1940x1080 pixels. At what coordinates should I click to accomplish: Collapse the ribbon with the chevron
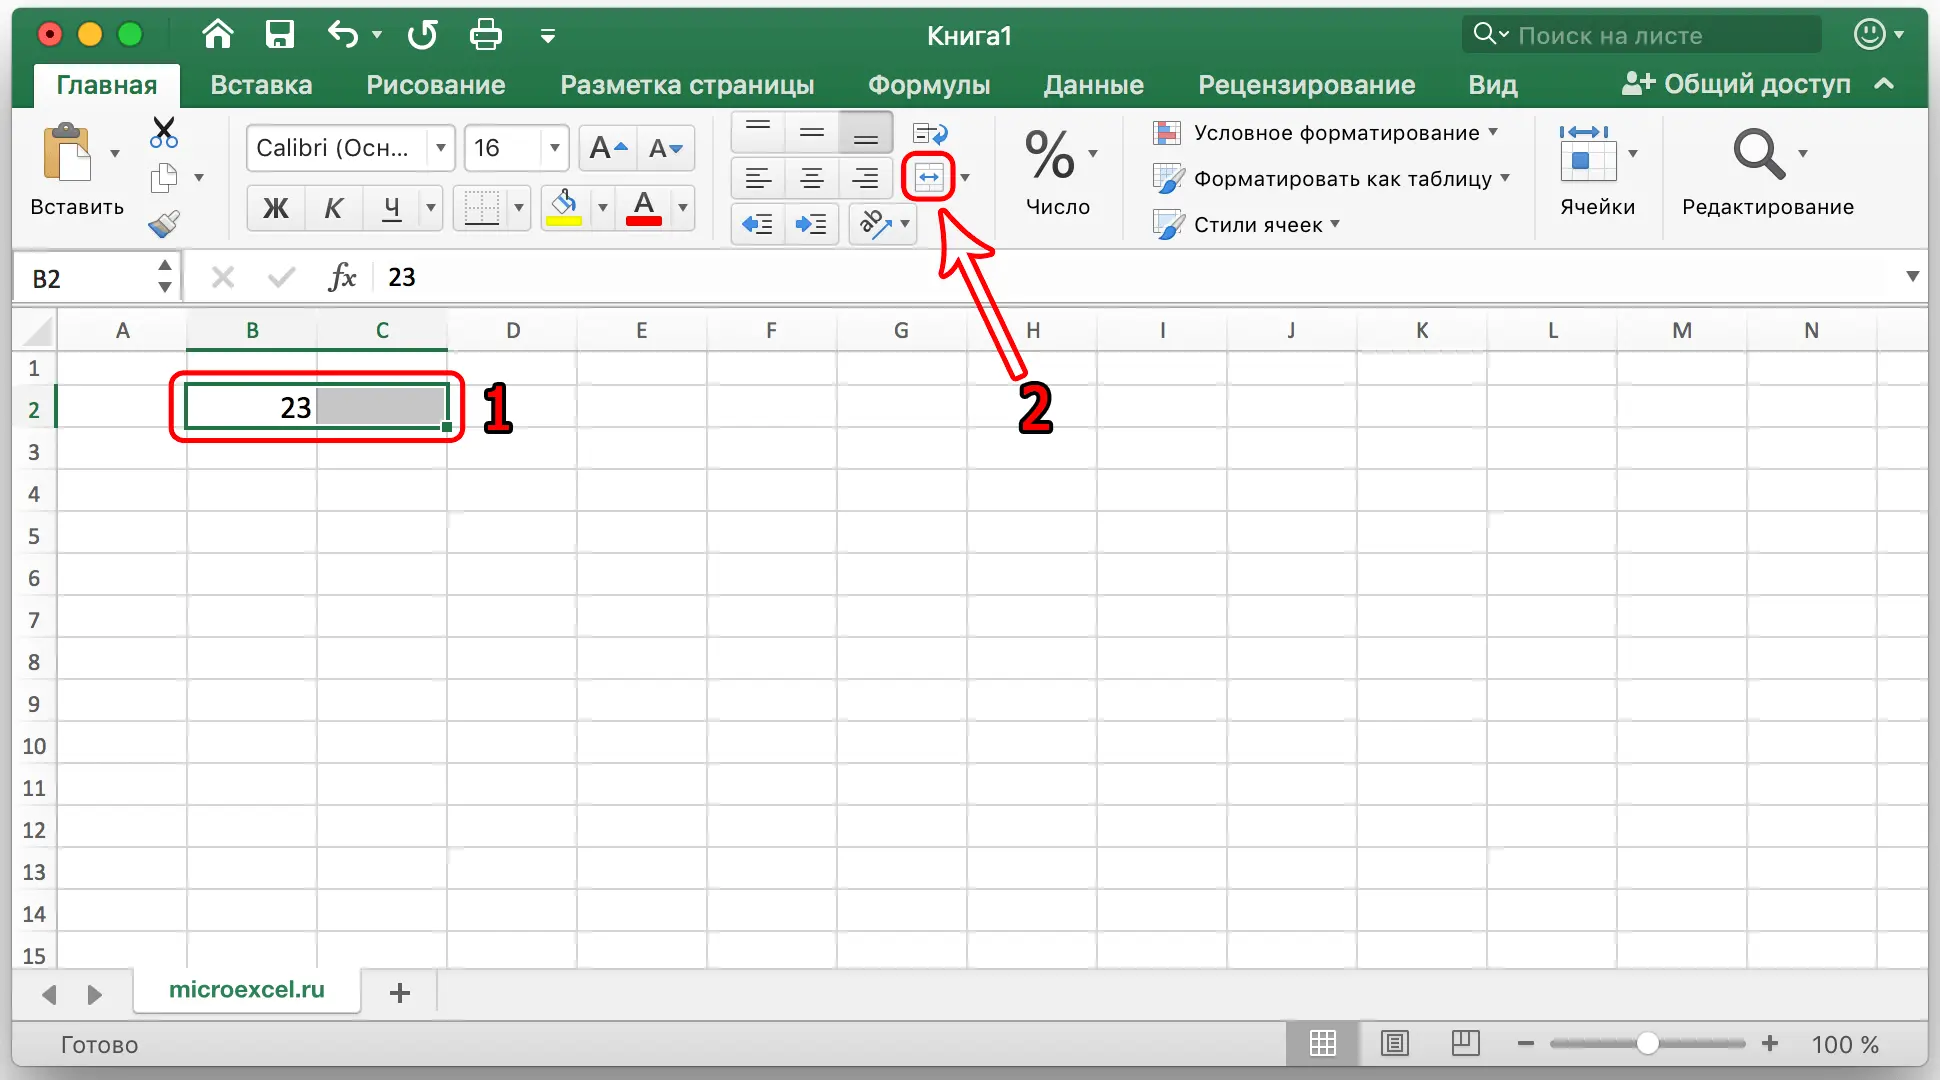point(1885,85)
